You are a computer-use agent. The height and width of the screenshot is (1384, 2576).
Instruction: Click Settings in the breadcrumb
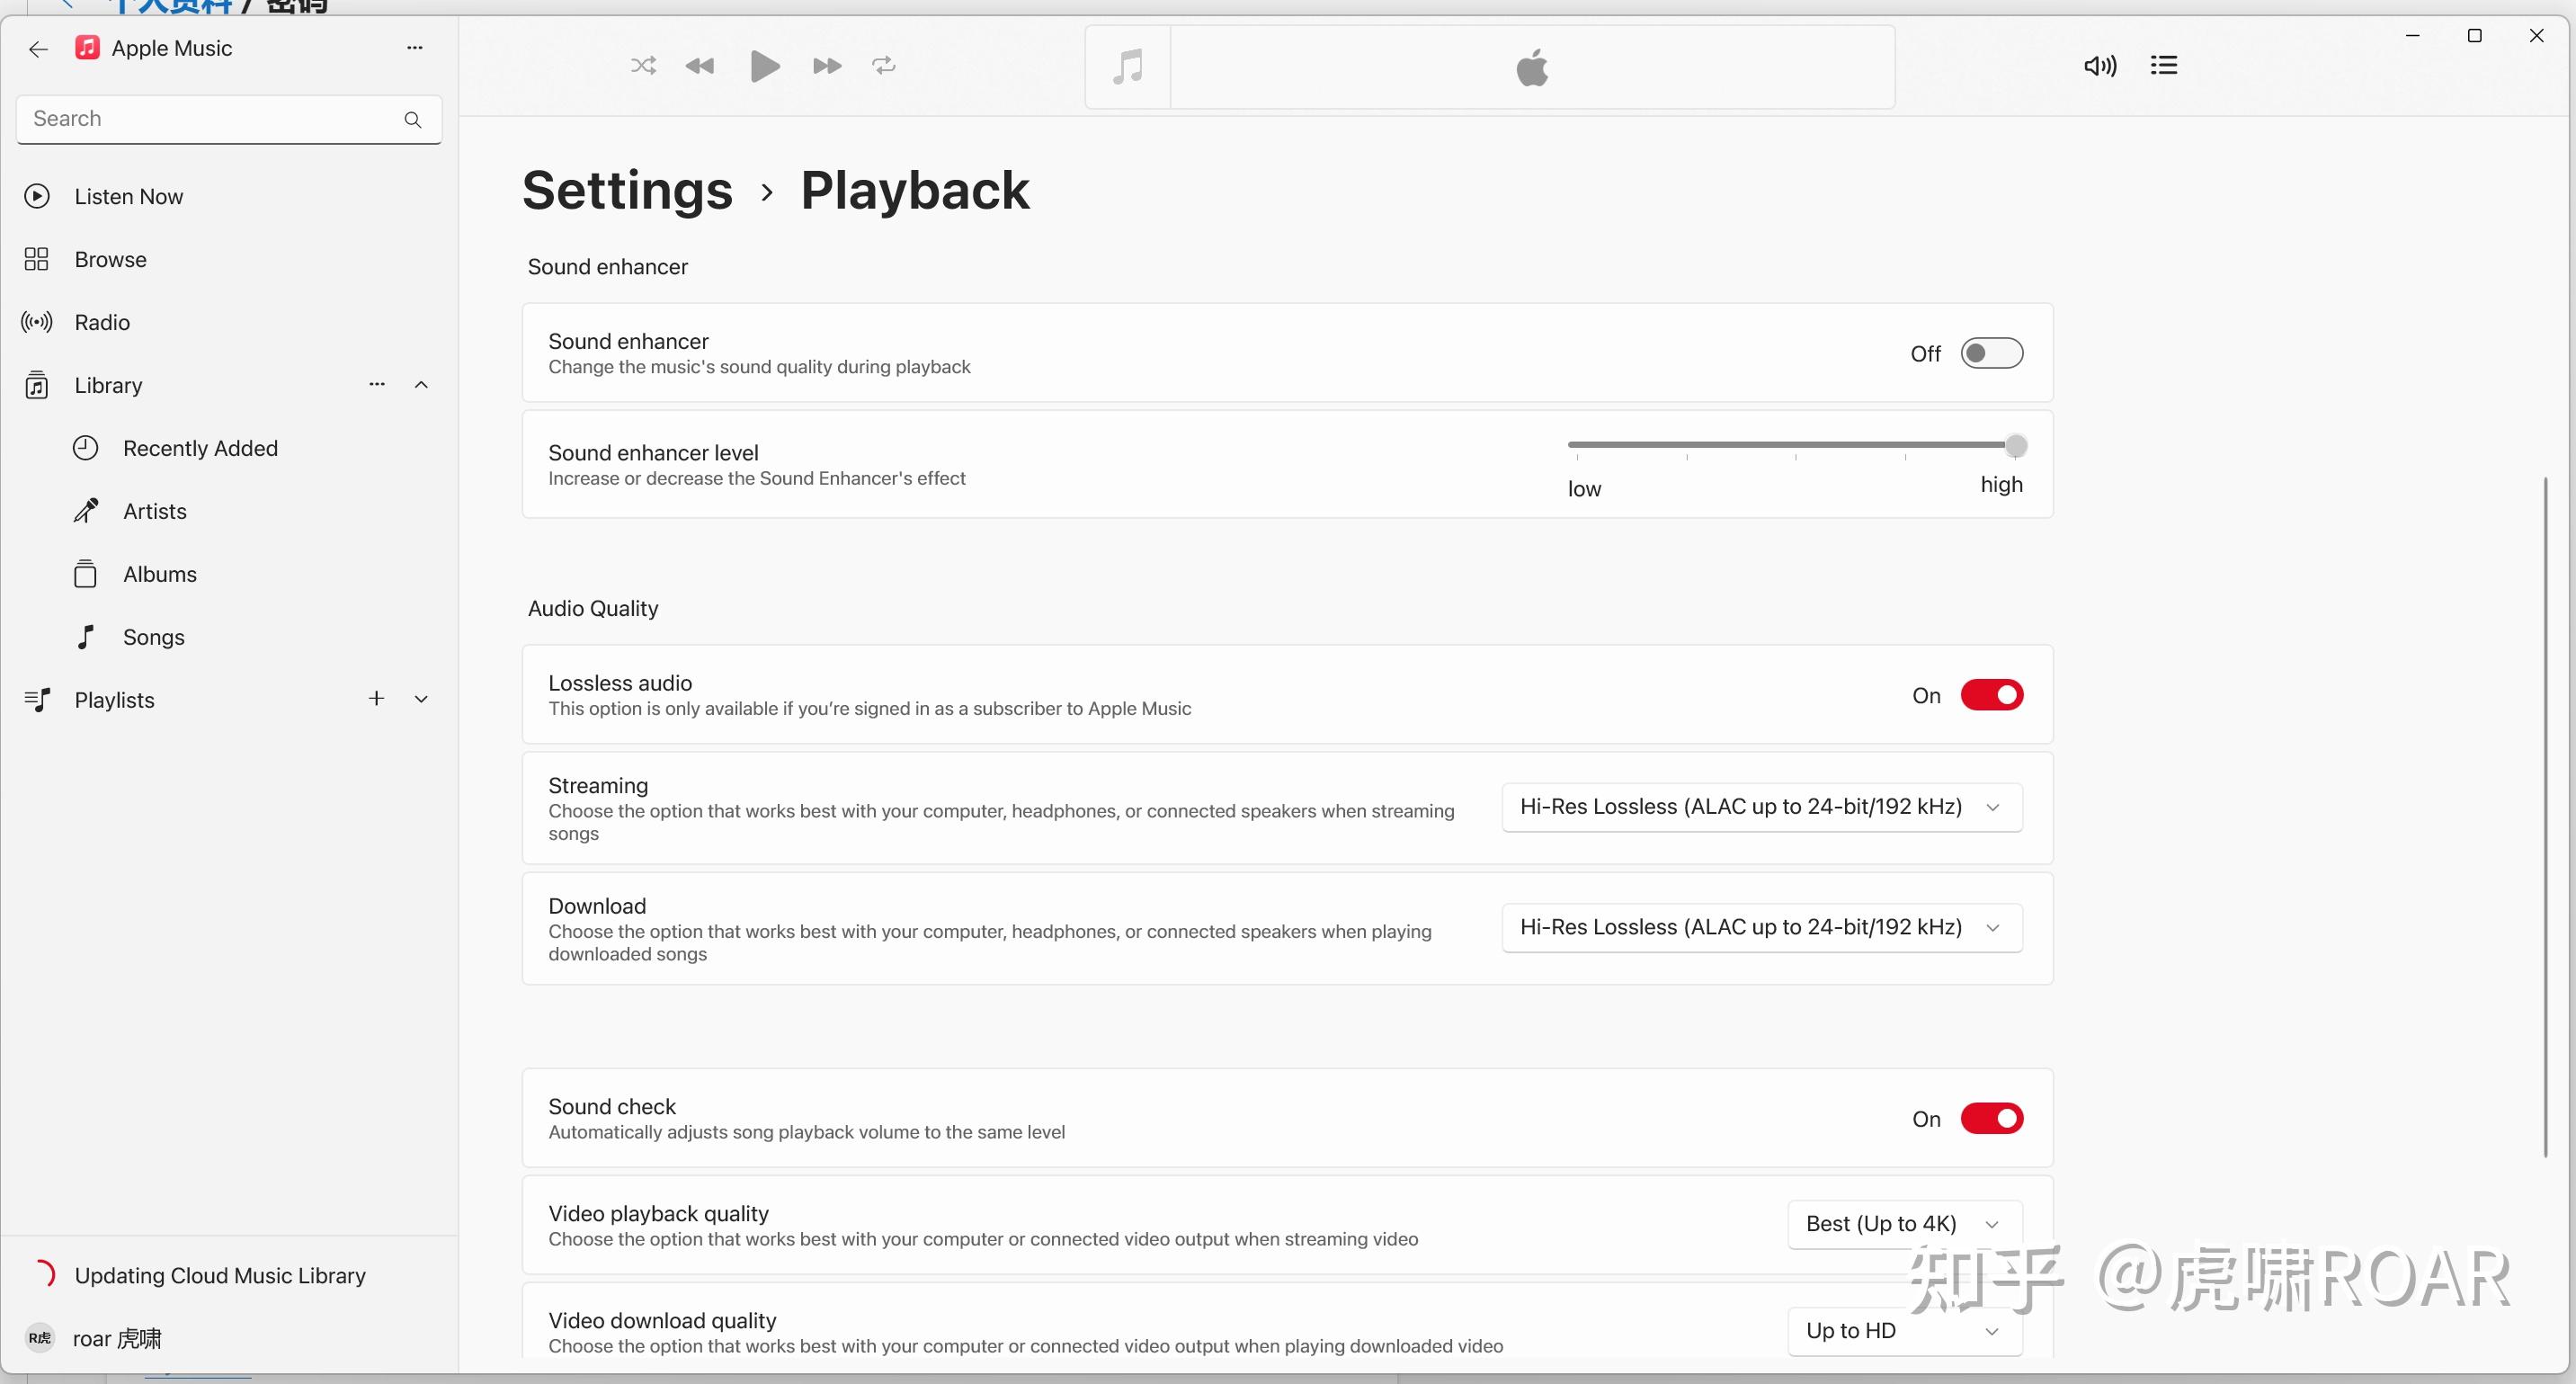pos(627,190)
